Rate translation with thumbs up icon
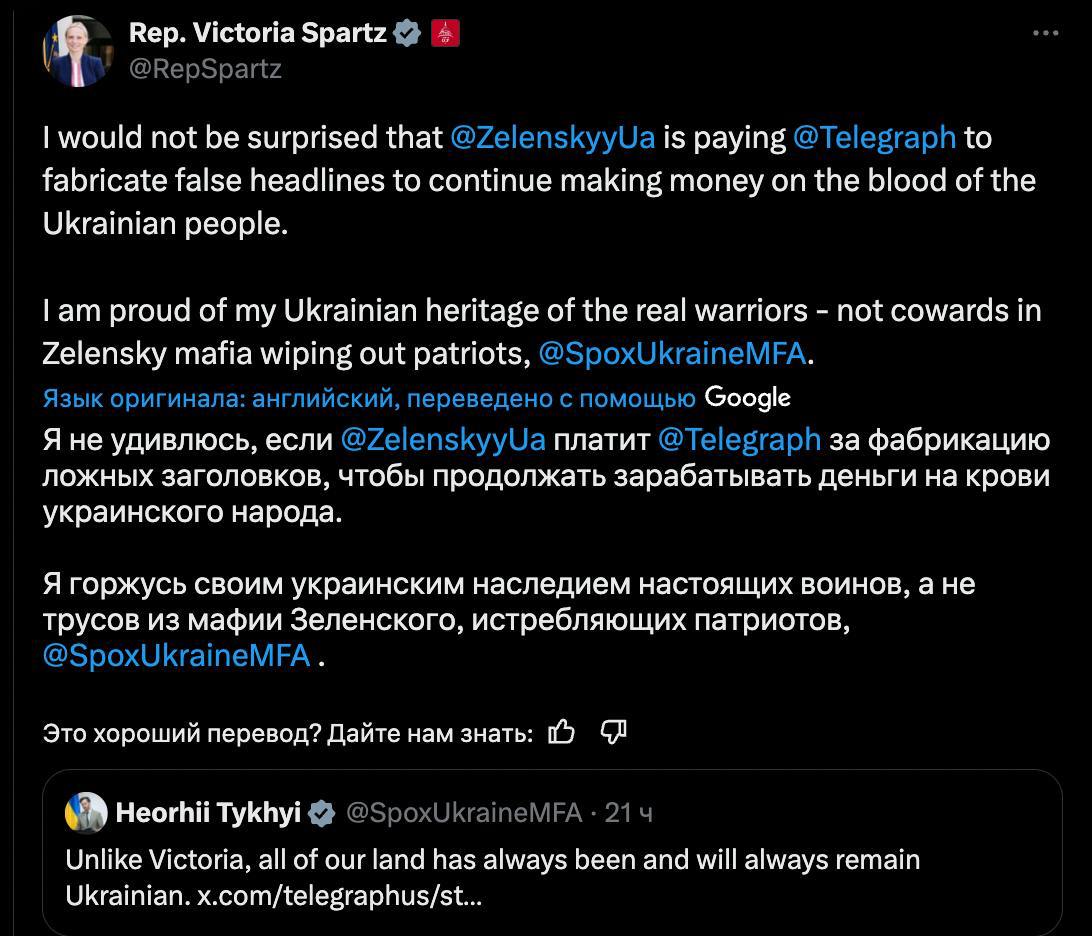This screenshot has height=936, width=1092. pos(562,733)
